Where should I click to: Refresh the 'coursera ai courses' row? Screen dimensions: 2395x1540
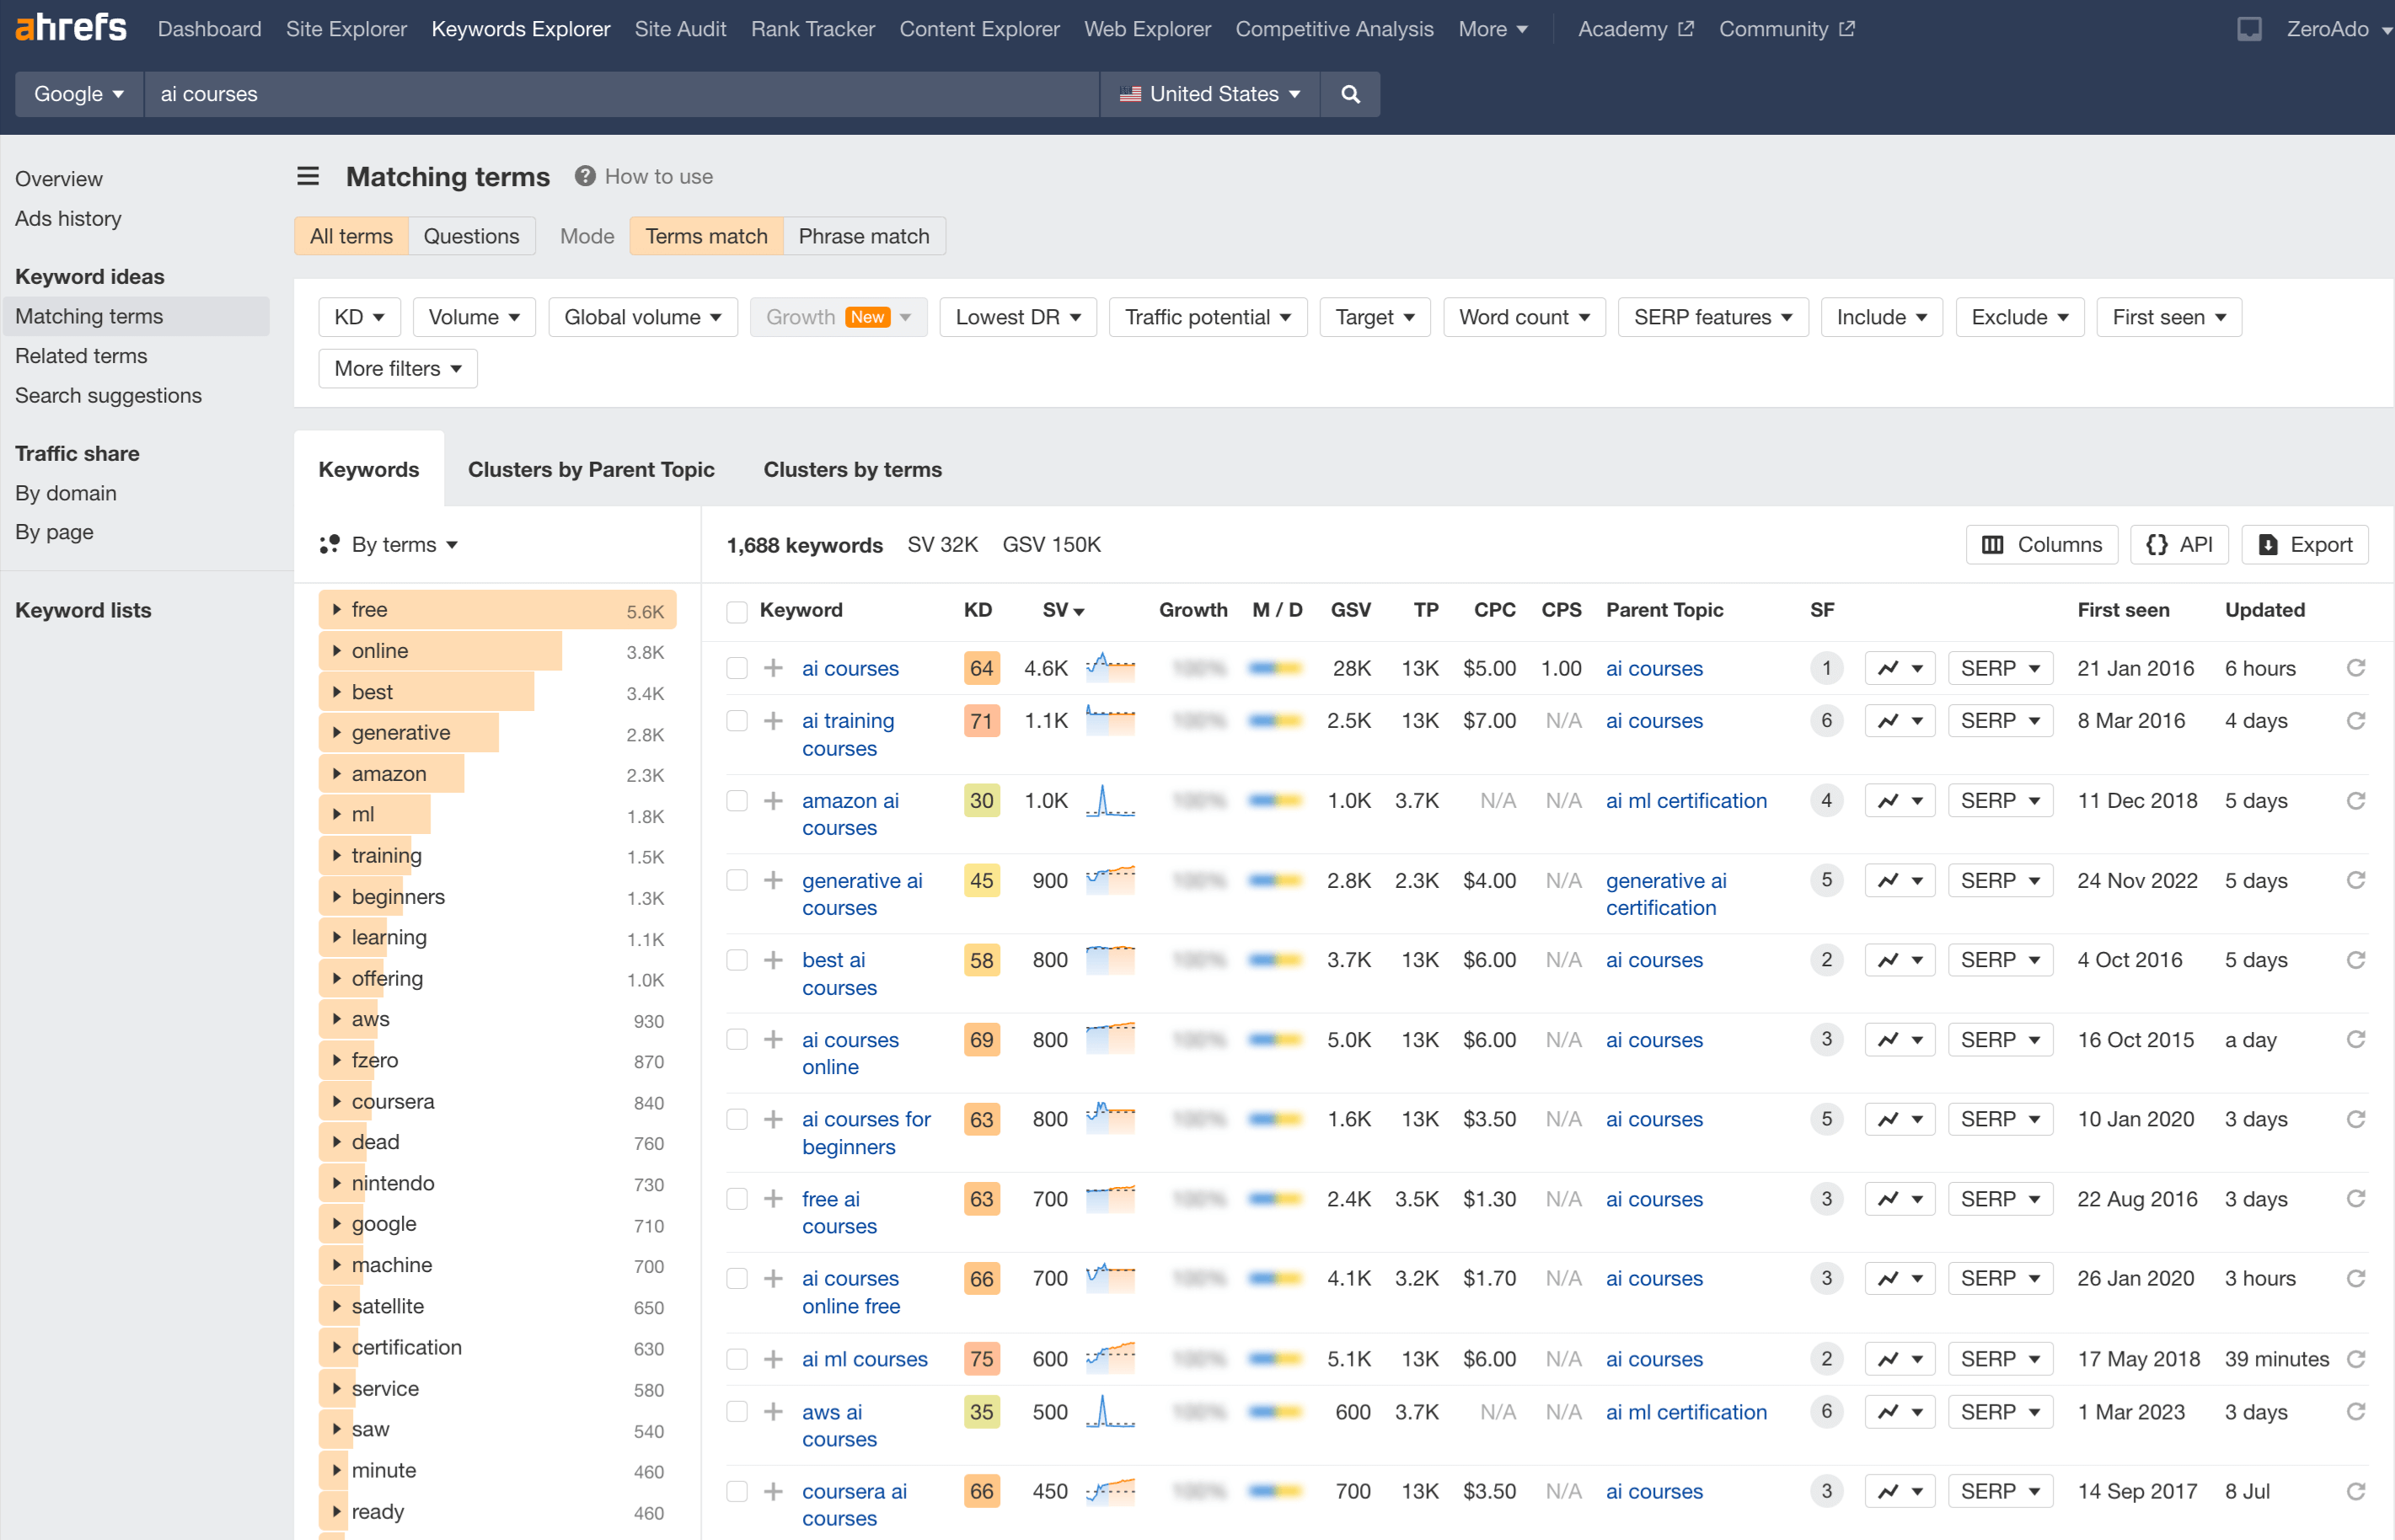pos(2356,1491)
